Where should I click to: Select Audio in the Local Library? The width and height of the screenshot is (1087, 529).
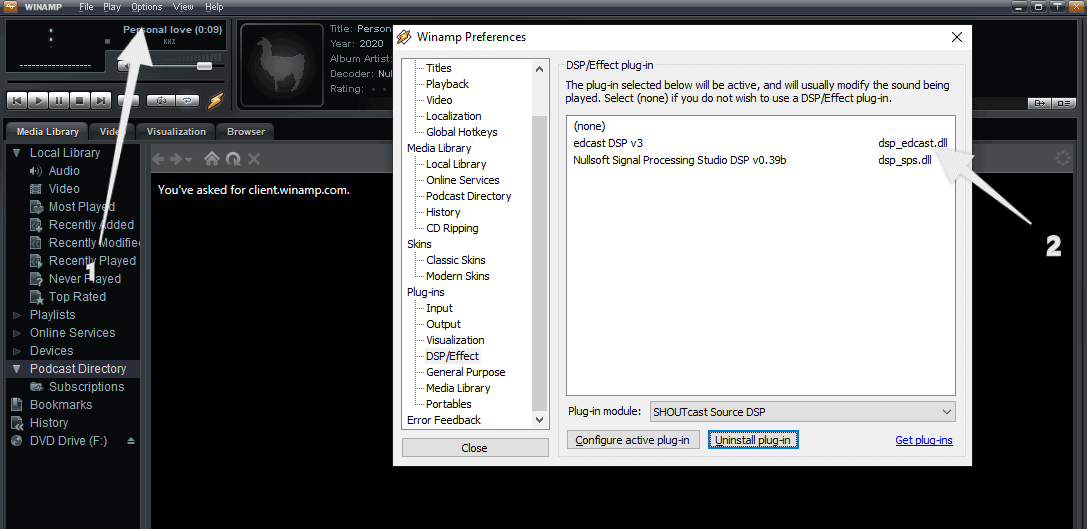[x=64, y=171]
